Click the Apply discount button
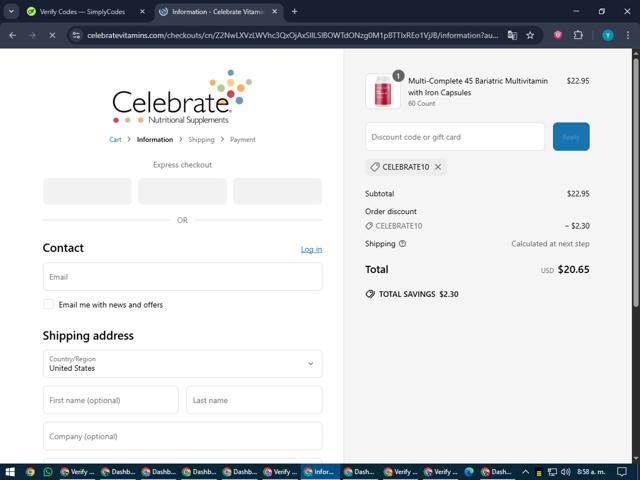Viewport: 640px width, 480px height. (571, 137)
